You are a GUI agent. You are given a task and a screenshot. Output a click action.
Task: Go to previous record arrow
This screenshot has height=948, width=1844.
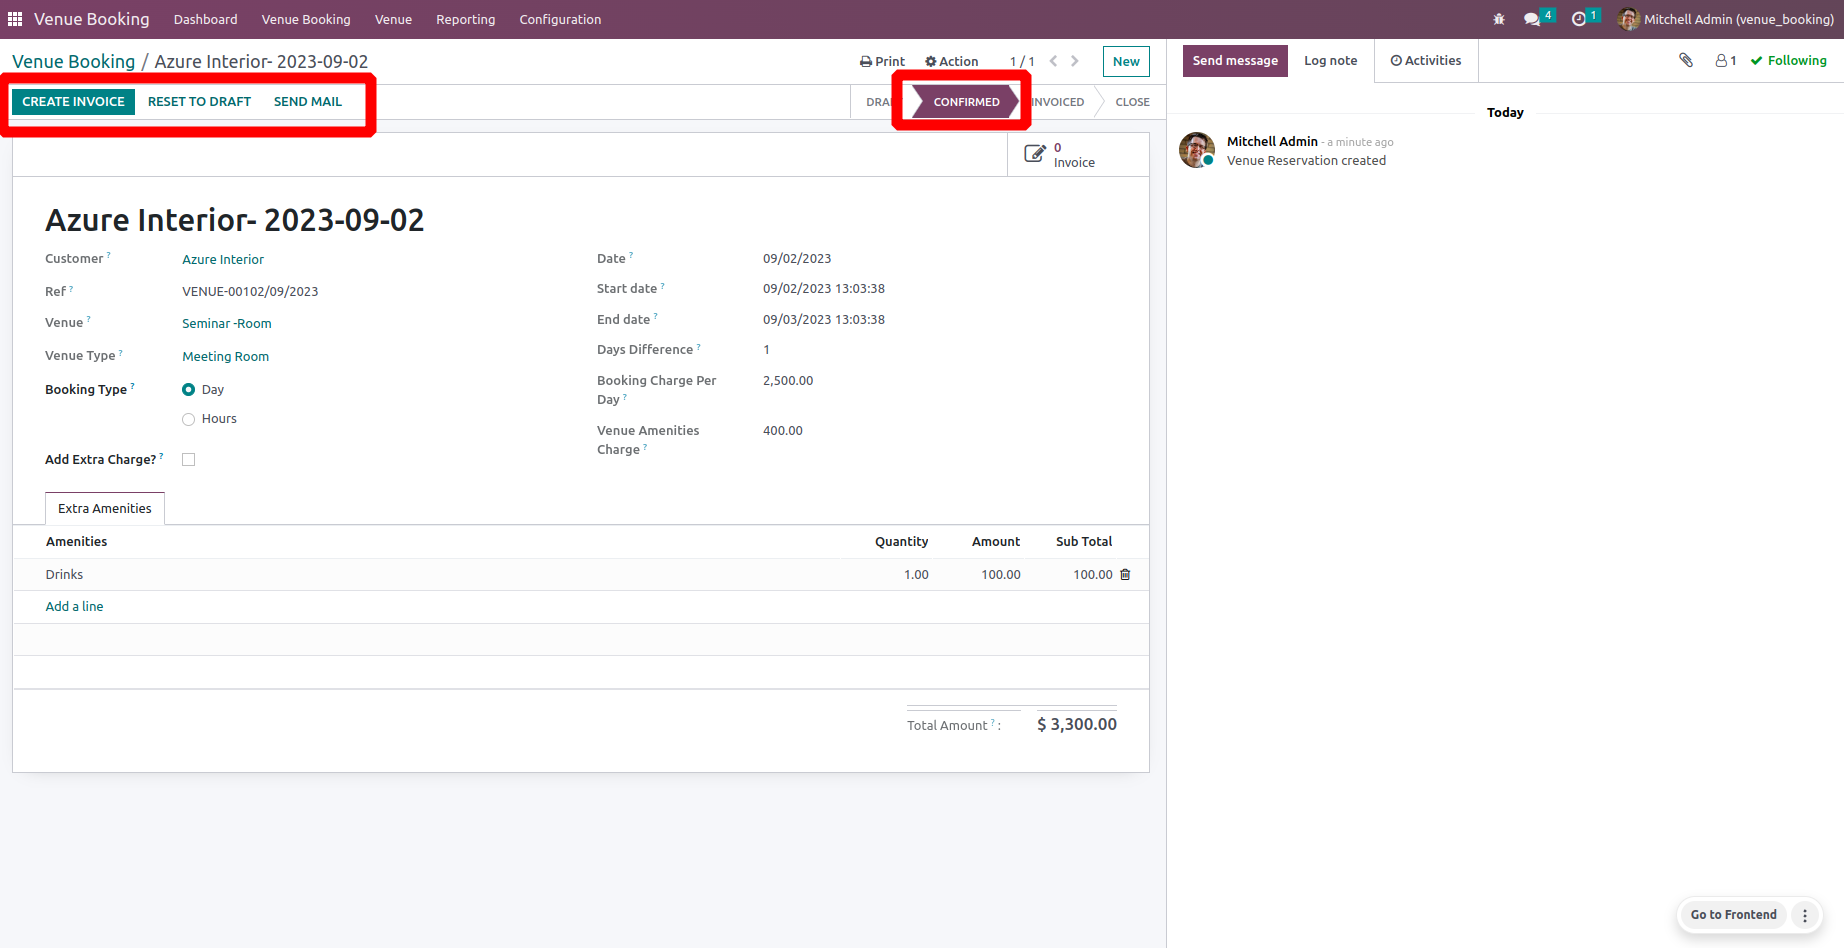point(1053,61)
